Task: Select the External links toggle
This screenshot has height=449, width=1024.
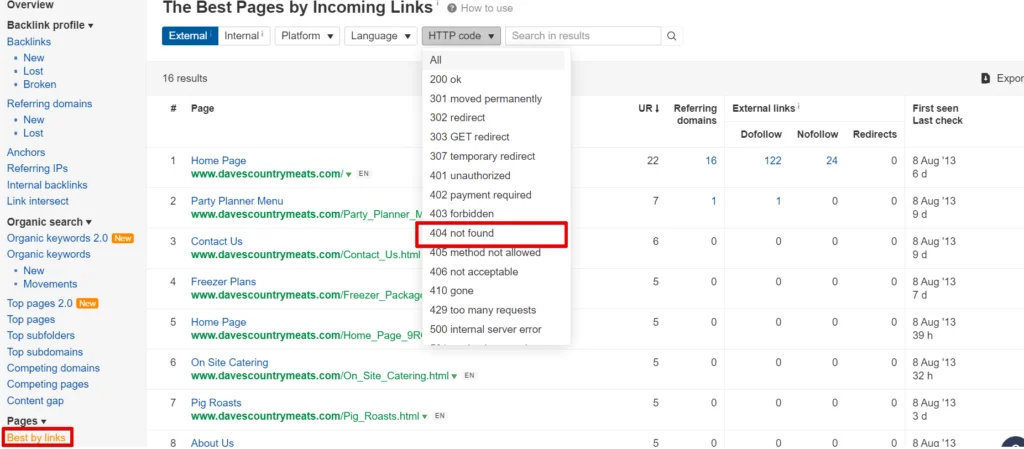Action: coord(189,36)
